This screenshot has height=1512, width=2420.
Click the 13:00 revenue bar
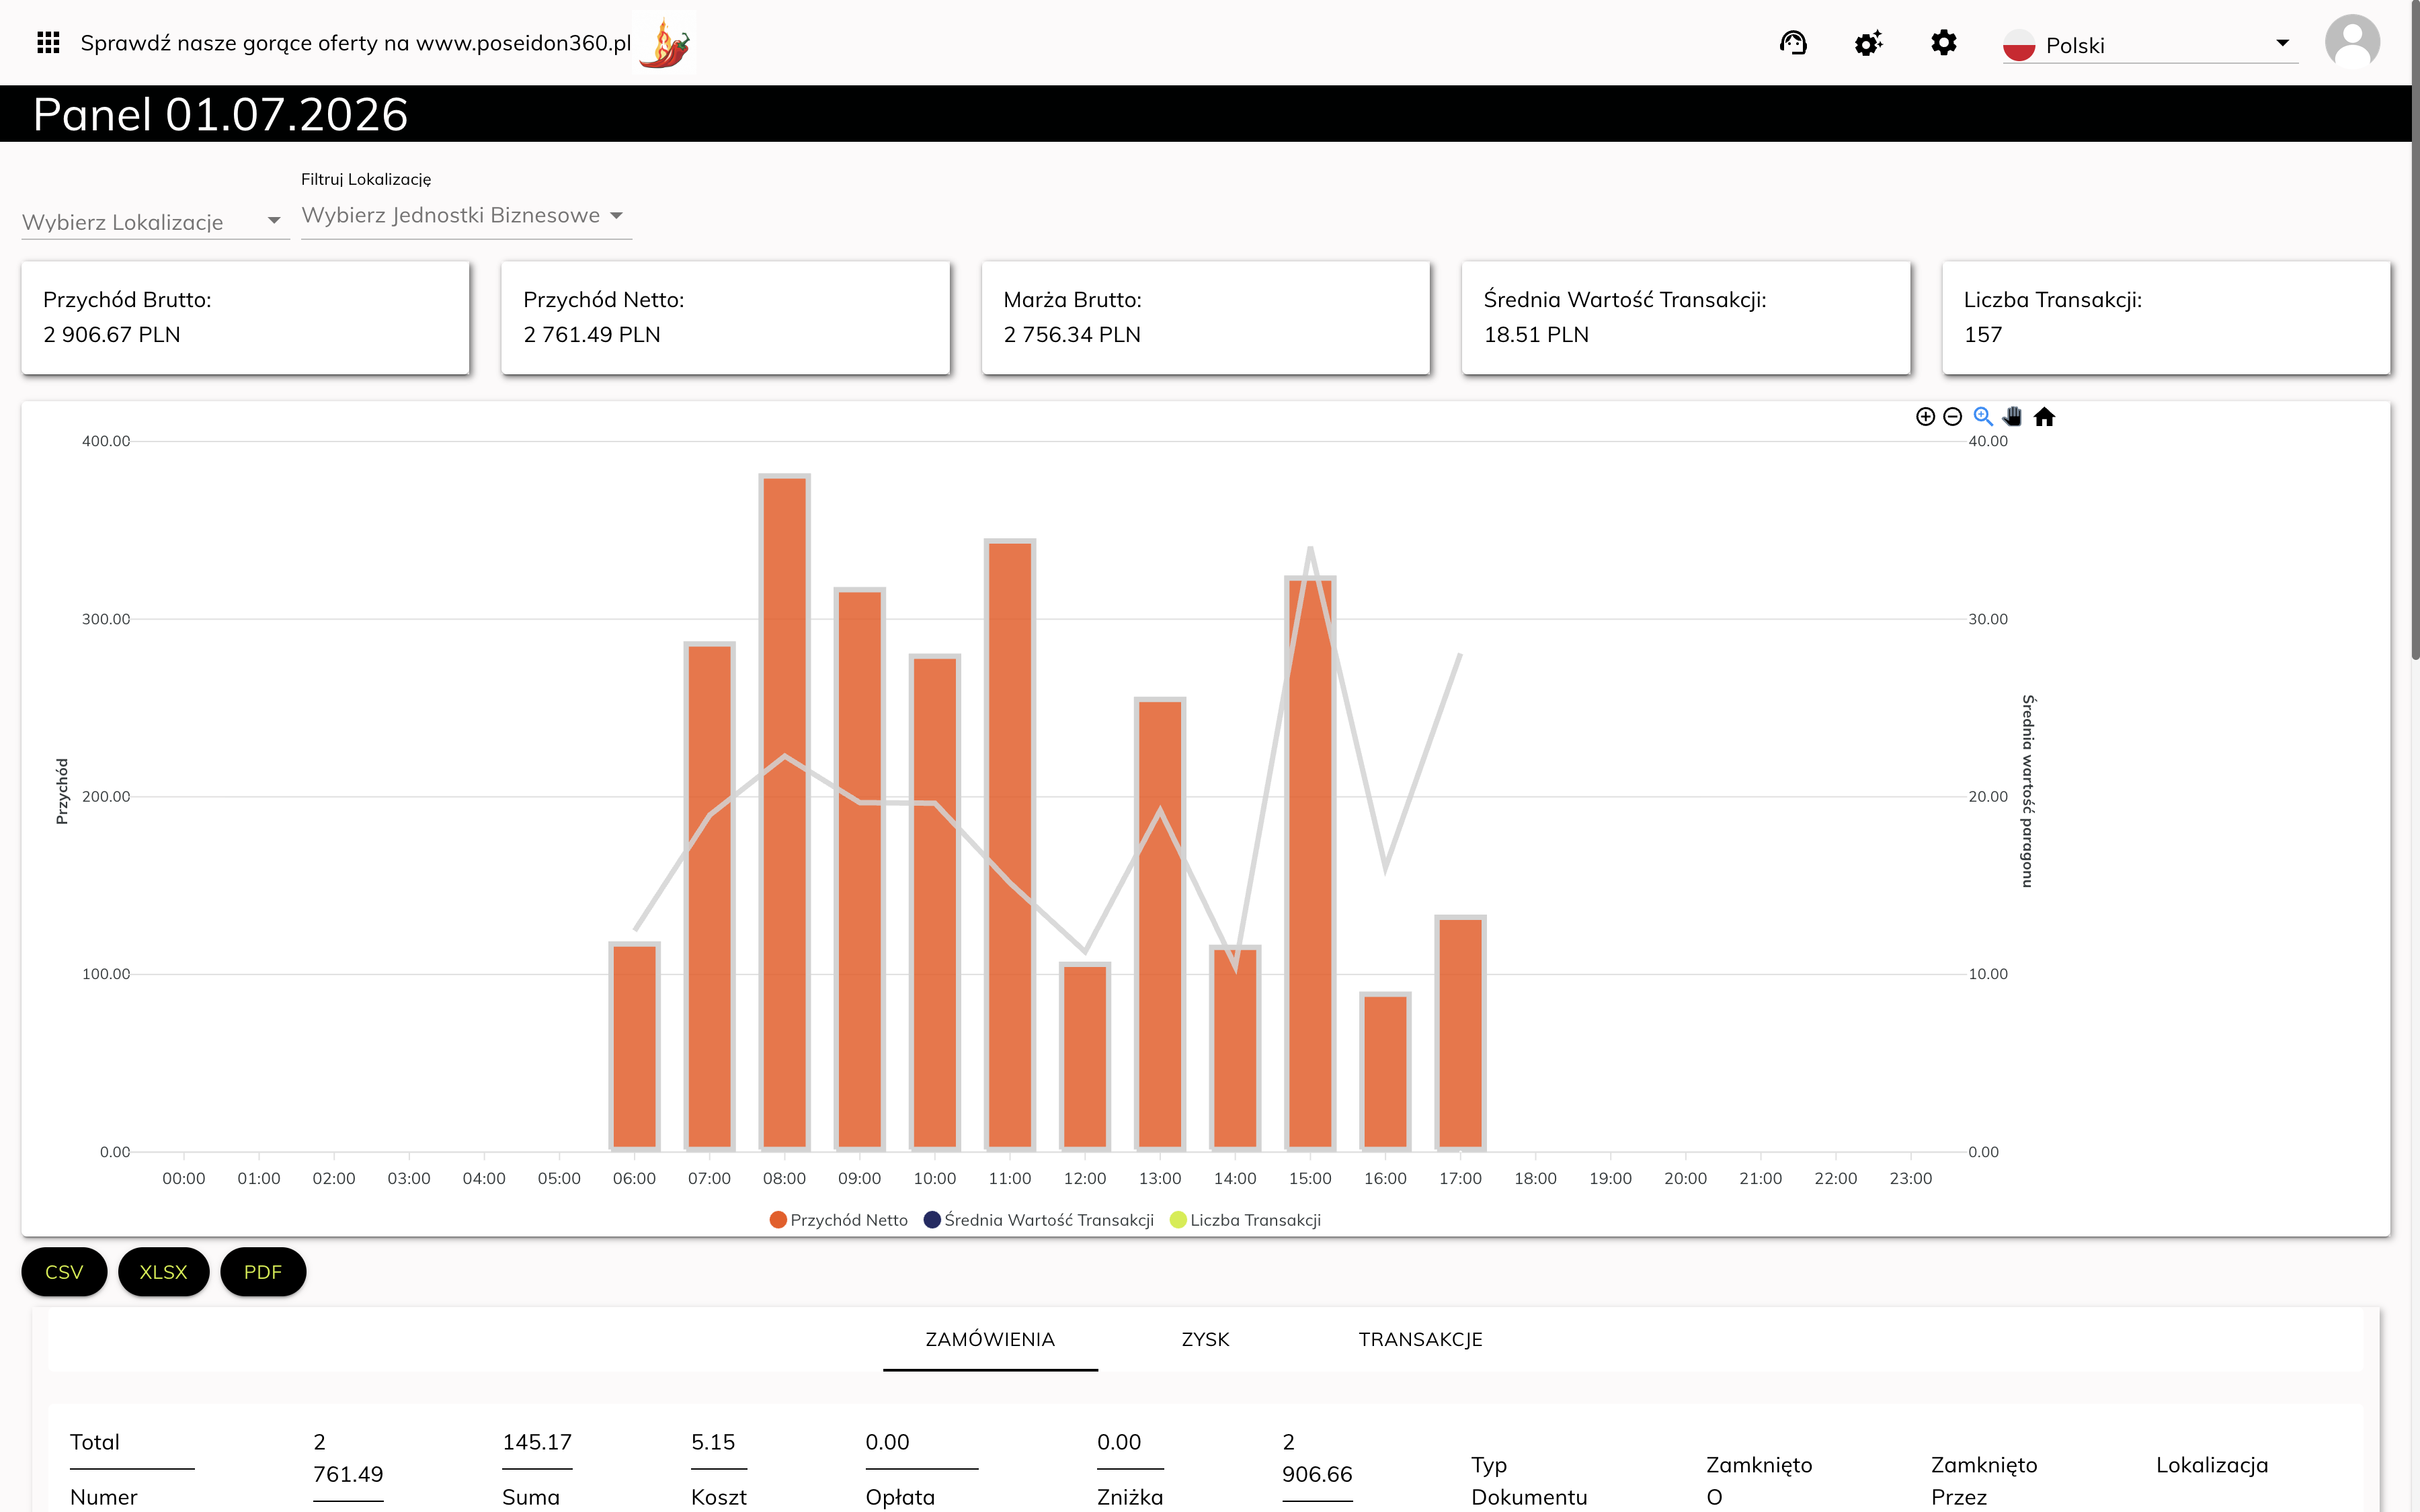click(1160, 924)
